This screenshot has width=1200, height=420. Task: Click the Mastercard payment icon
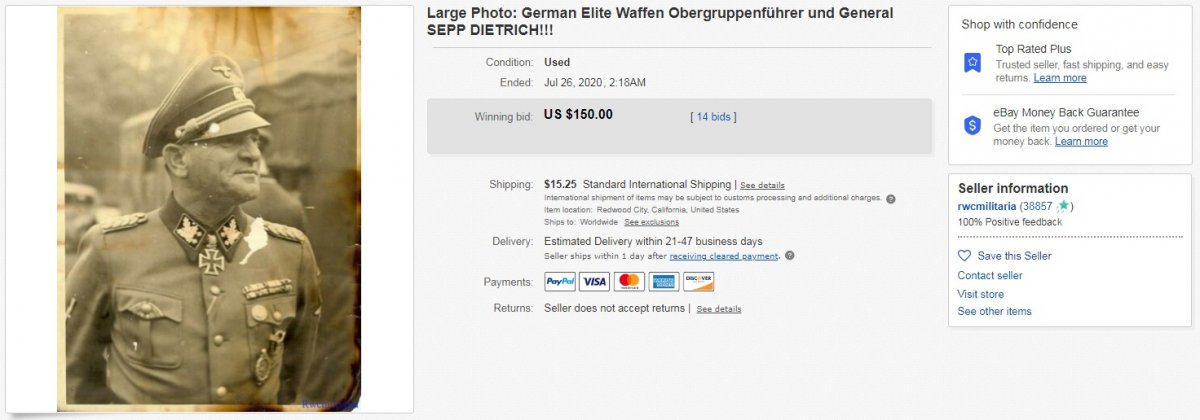tap(629, 282)
